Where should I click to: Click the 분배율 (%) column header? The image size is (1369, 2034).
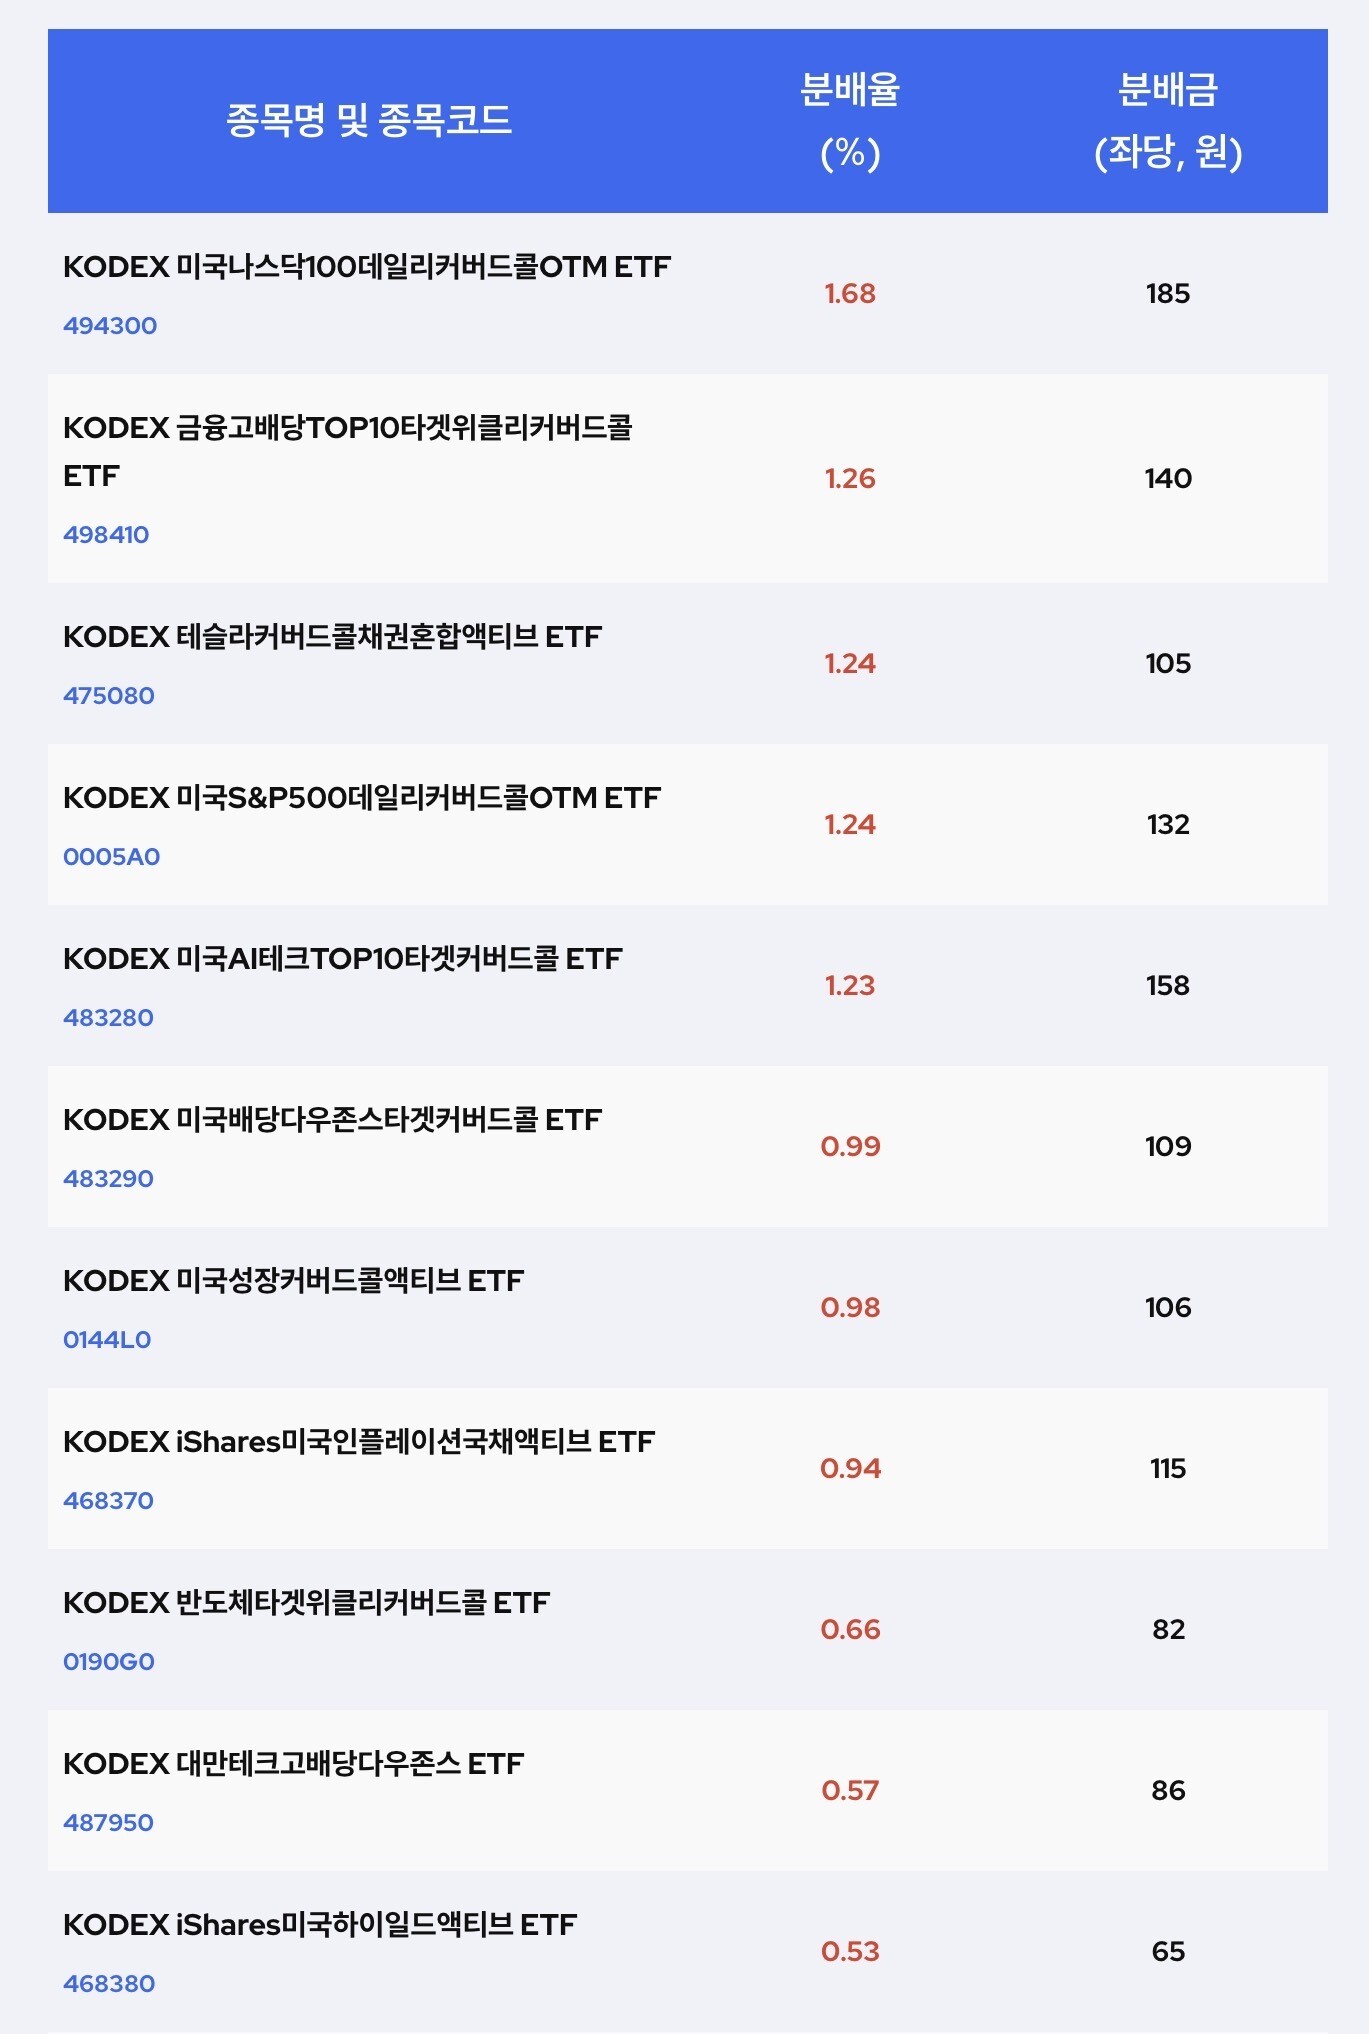point(850,121)
